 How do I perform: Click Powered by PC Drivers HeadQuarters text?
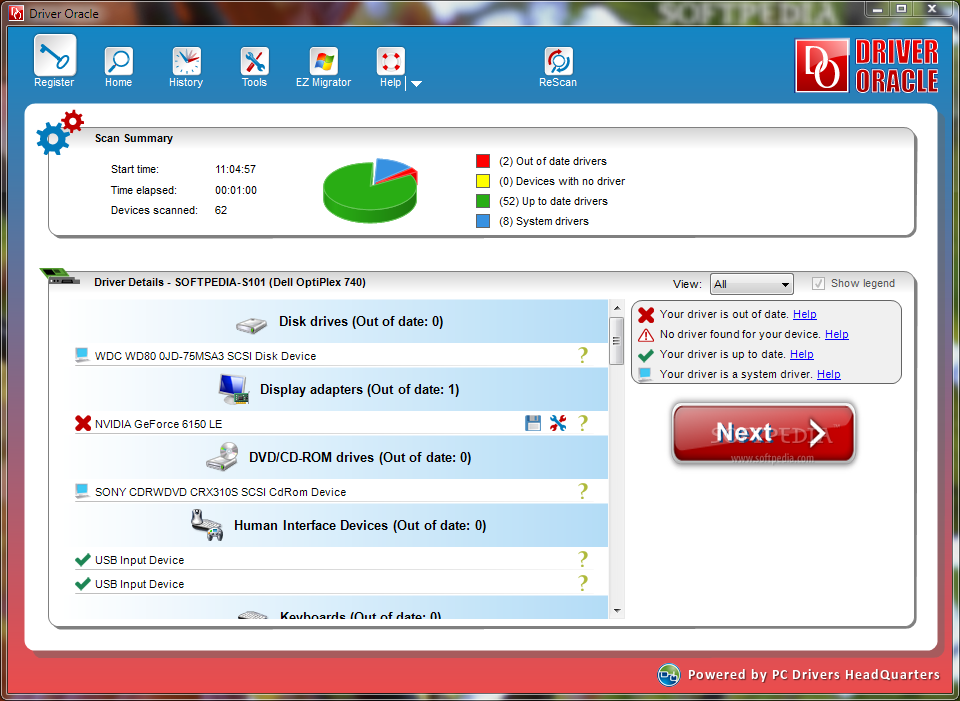(814, 675)
